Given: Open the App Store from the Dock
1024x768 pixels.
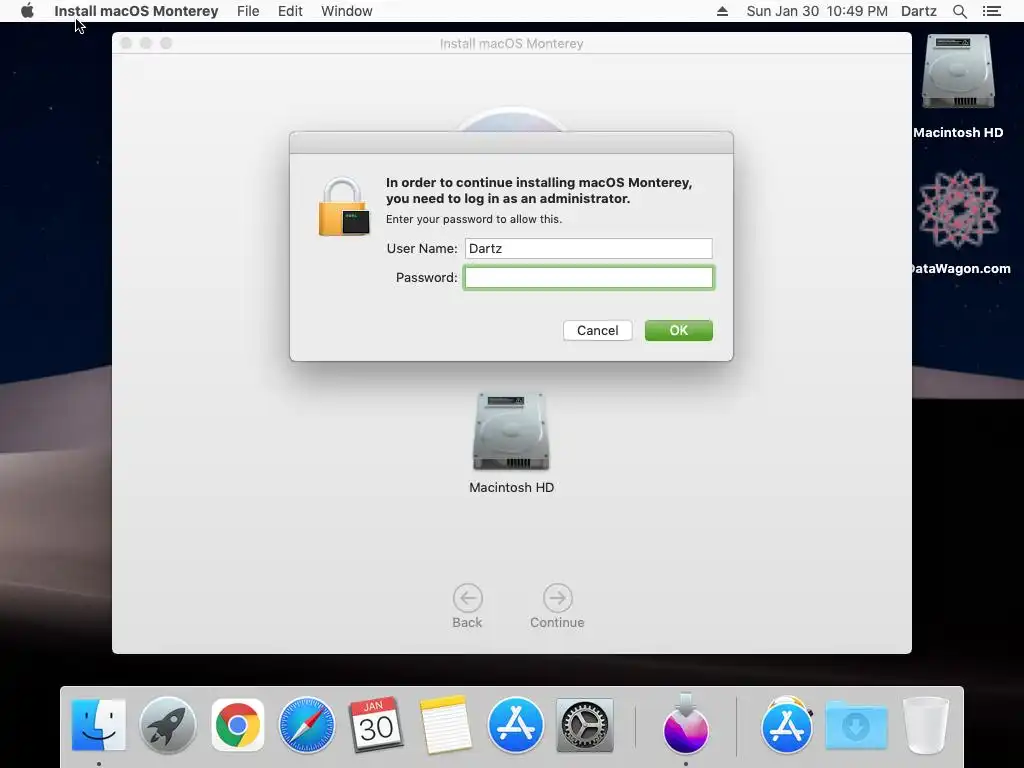Looking at the screenshot, I should pos(515,725).
